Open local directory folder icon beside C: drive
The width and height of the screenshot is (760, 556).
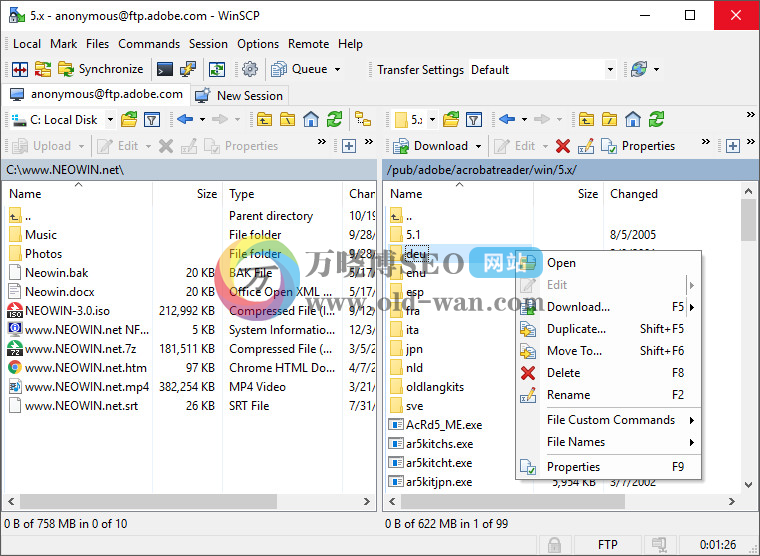129,119
